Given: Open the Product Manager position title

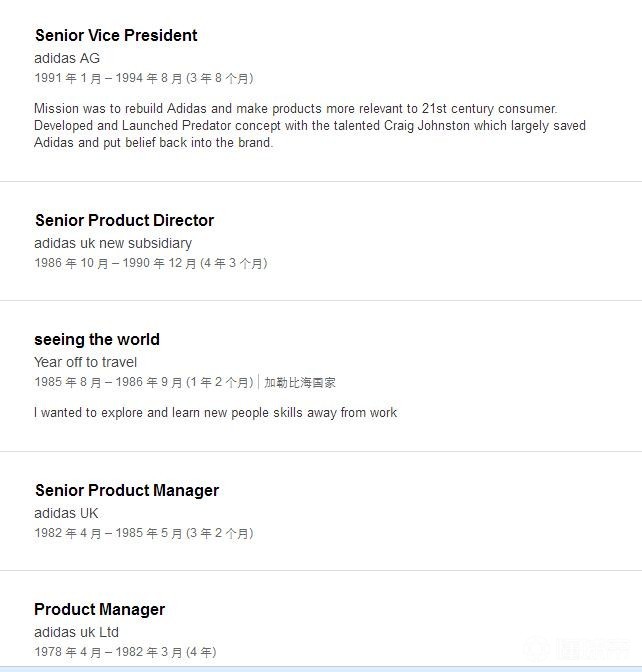Looking at the screenshot, I should (x=99, y=609).
